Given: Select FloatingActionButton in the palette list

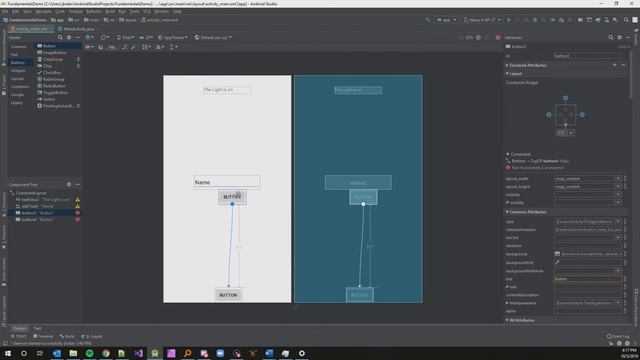Looking at the screenshot, I should point(58,106).
